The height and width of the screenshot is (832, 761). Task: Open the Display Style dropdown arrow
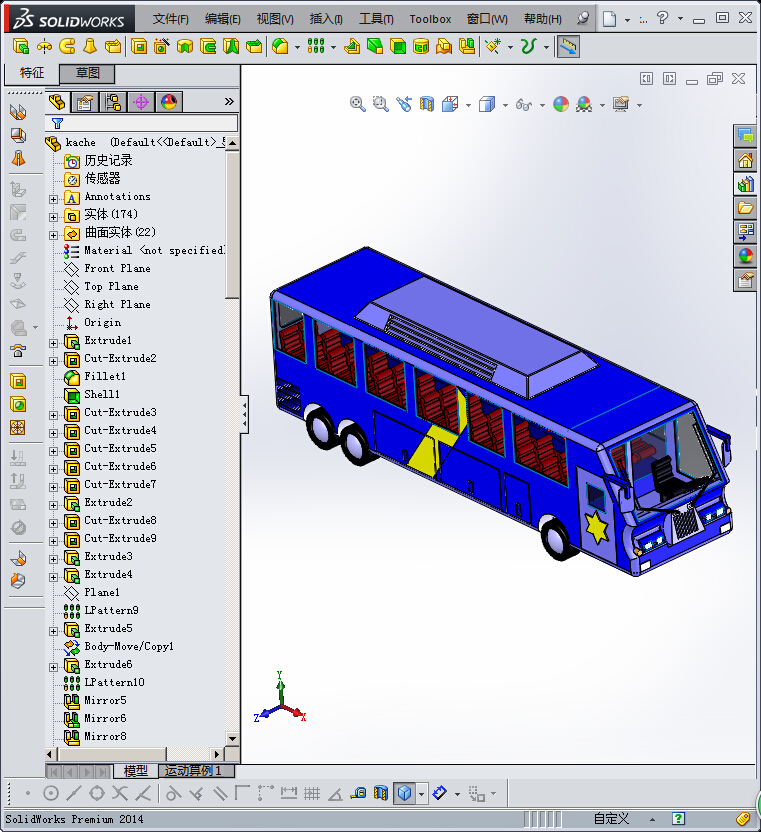click(505, 105)
